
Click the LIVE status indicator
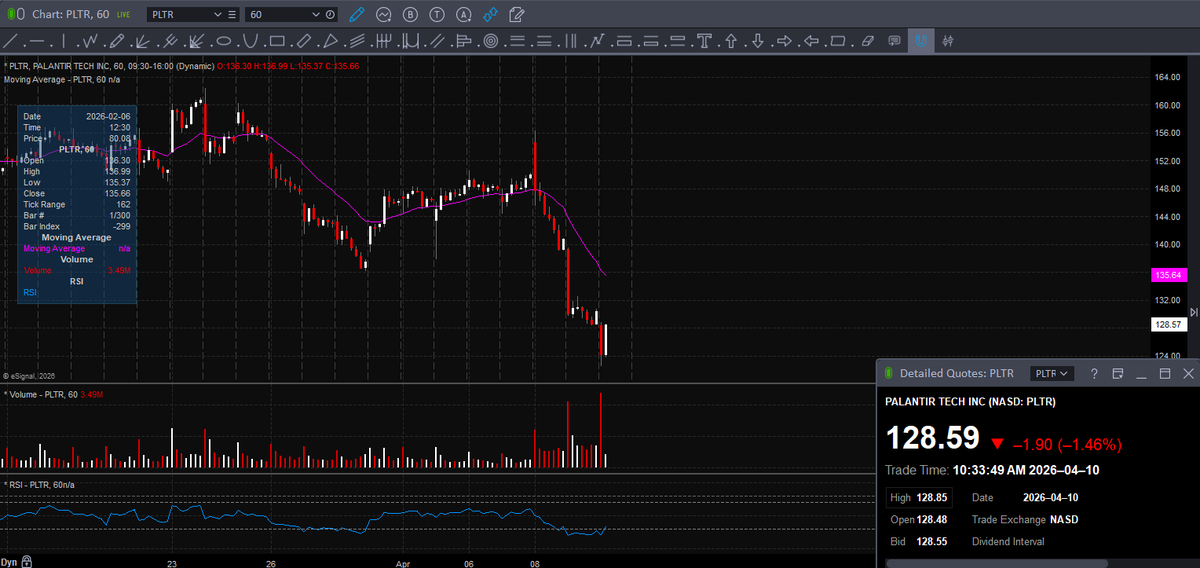[x=123, y=15]
